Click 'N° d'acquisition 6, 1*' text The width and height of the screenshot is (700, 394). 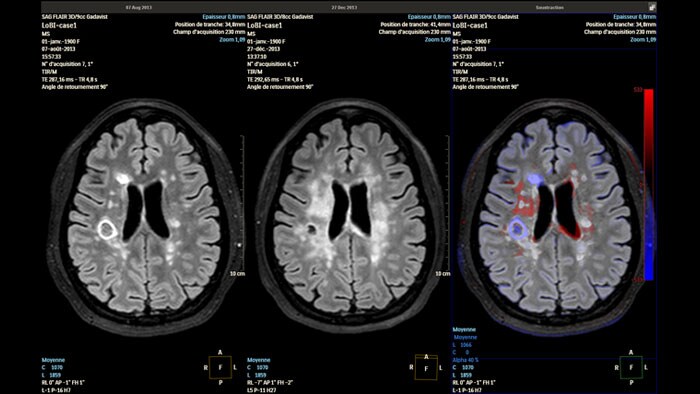pos(272,64)
